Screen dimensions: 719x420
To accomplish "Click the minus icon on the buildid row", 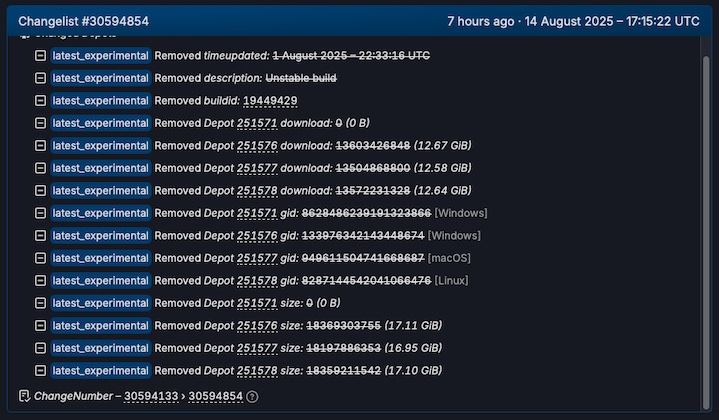I will click(40, 101).
